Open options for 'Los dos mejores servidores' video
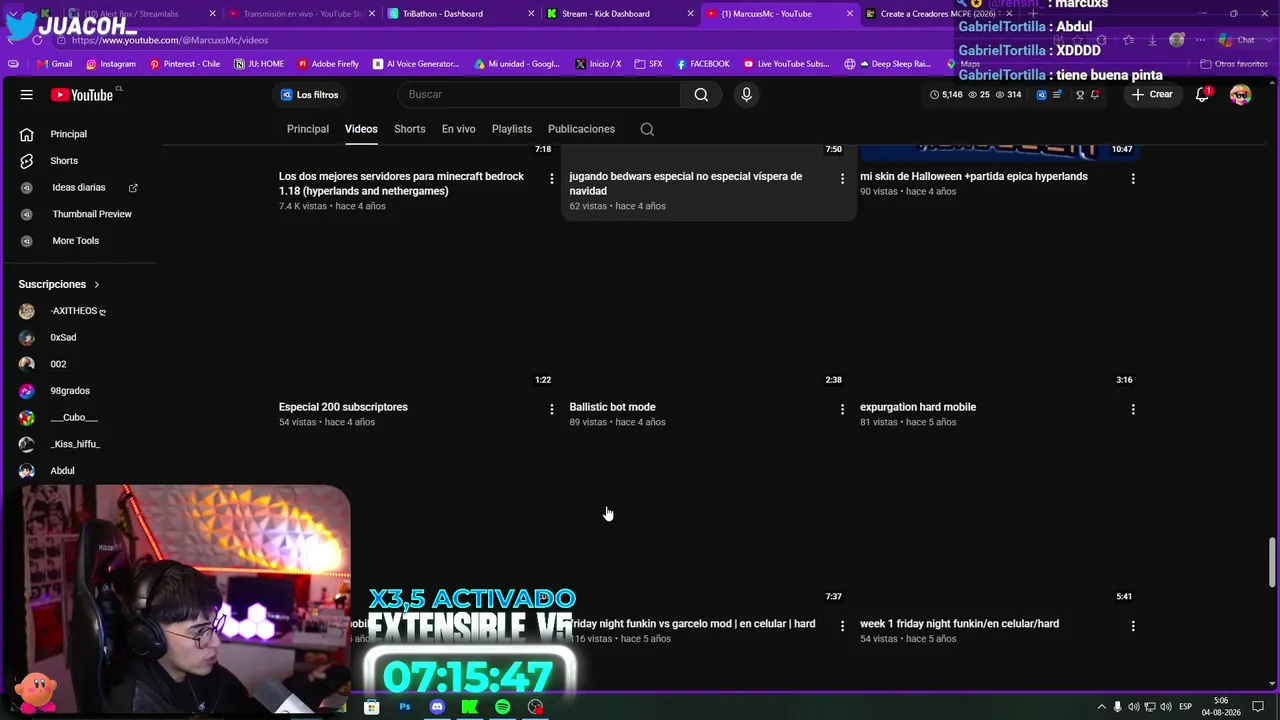Image resolution: width=1280 pixels, height=720 pixels. click(551, 178)
